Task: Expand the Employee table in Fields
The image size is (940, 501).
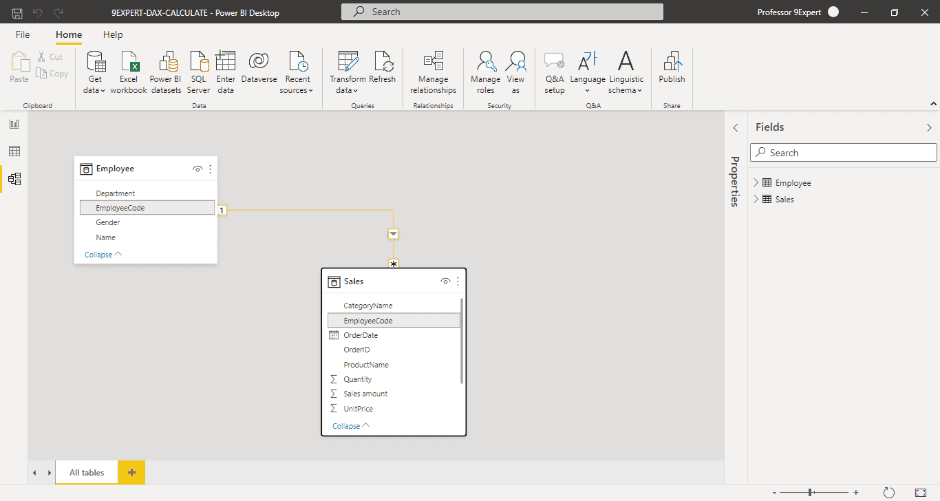Action: pyautogui.click(x=756, y=183)
